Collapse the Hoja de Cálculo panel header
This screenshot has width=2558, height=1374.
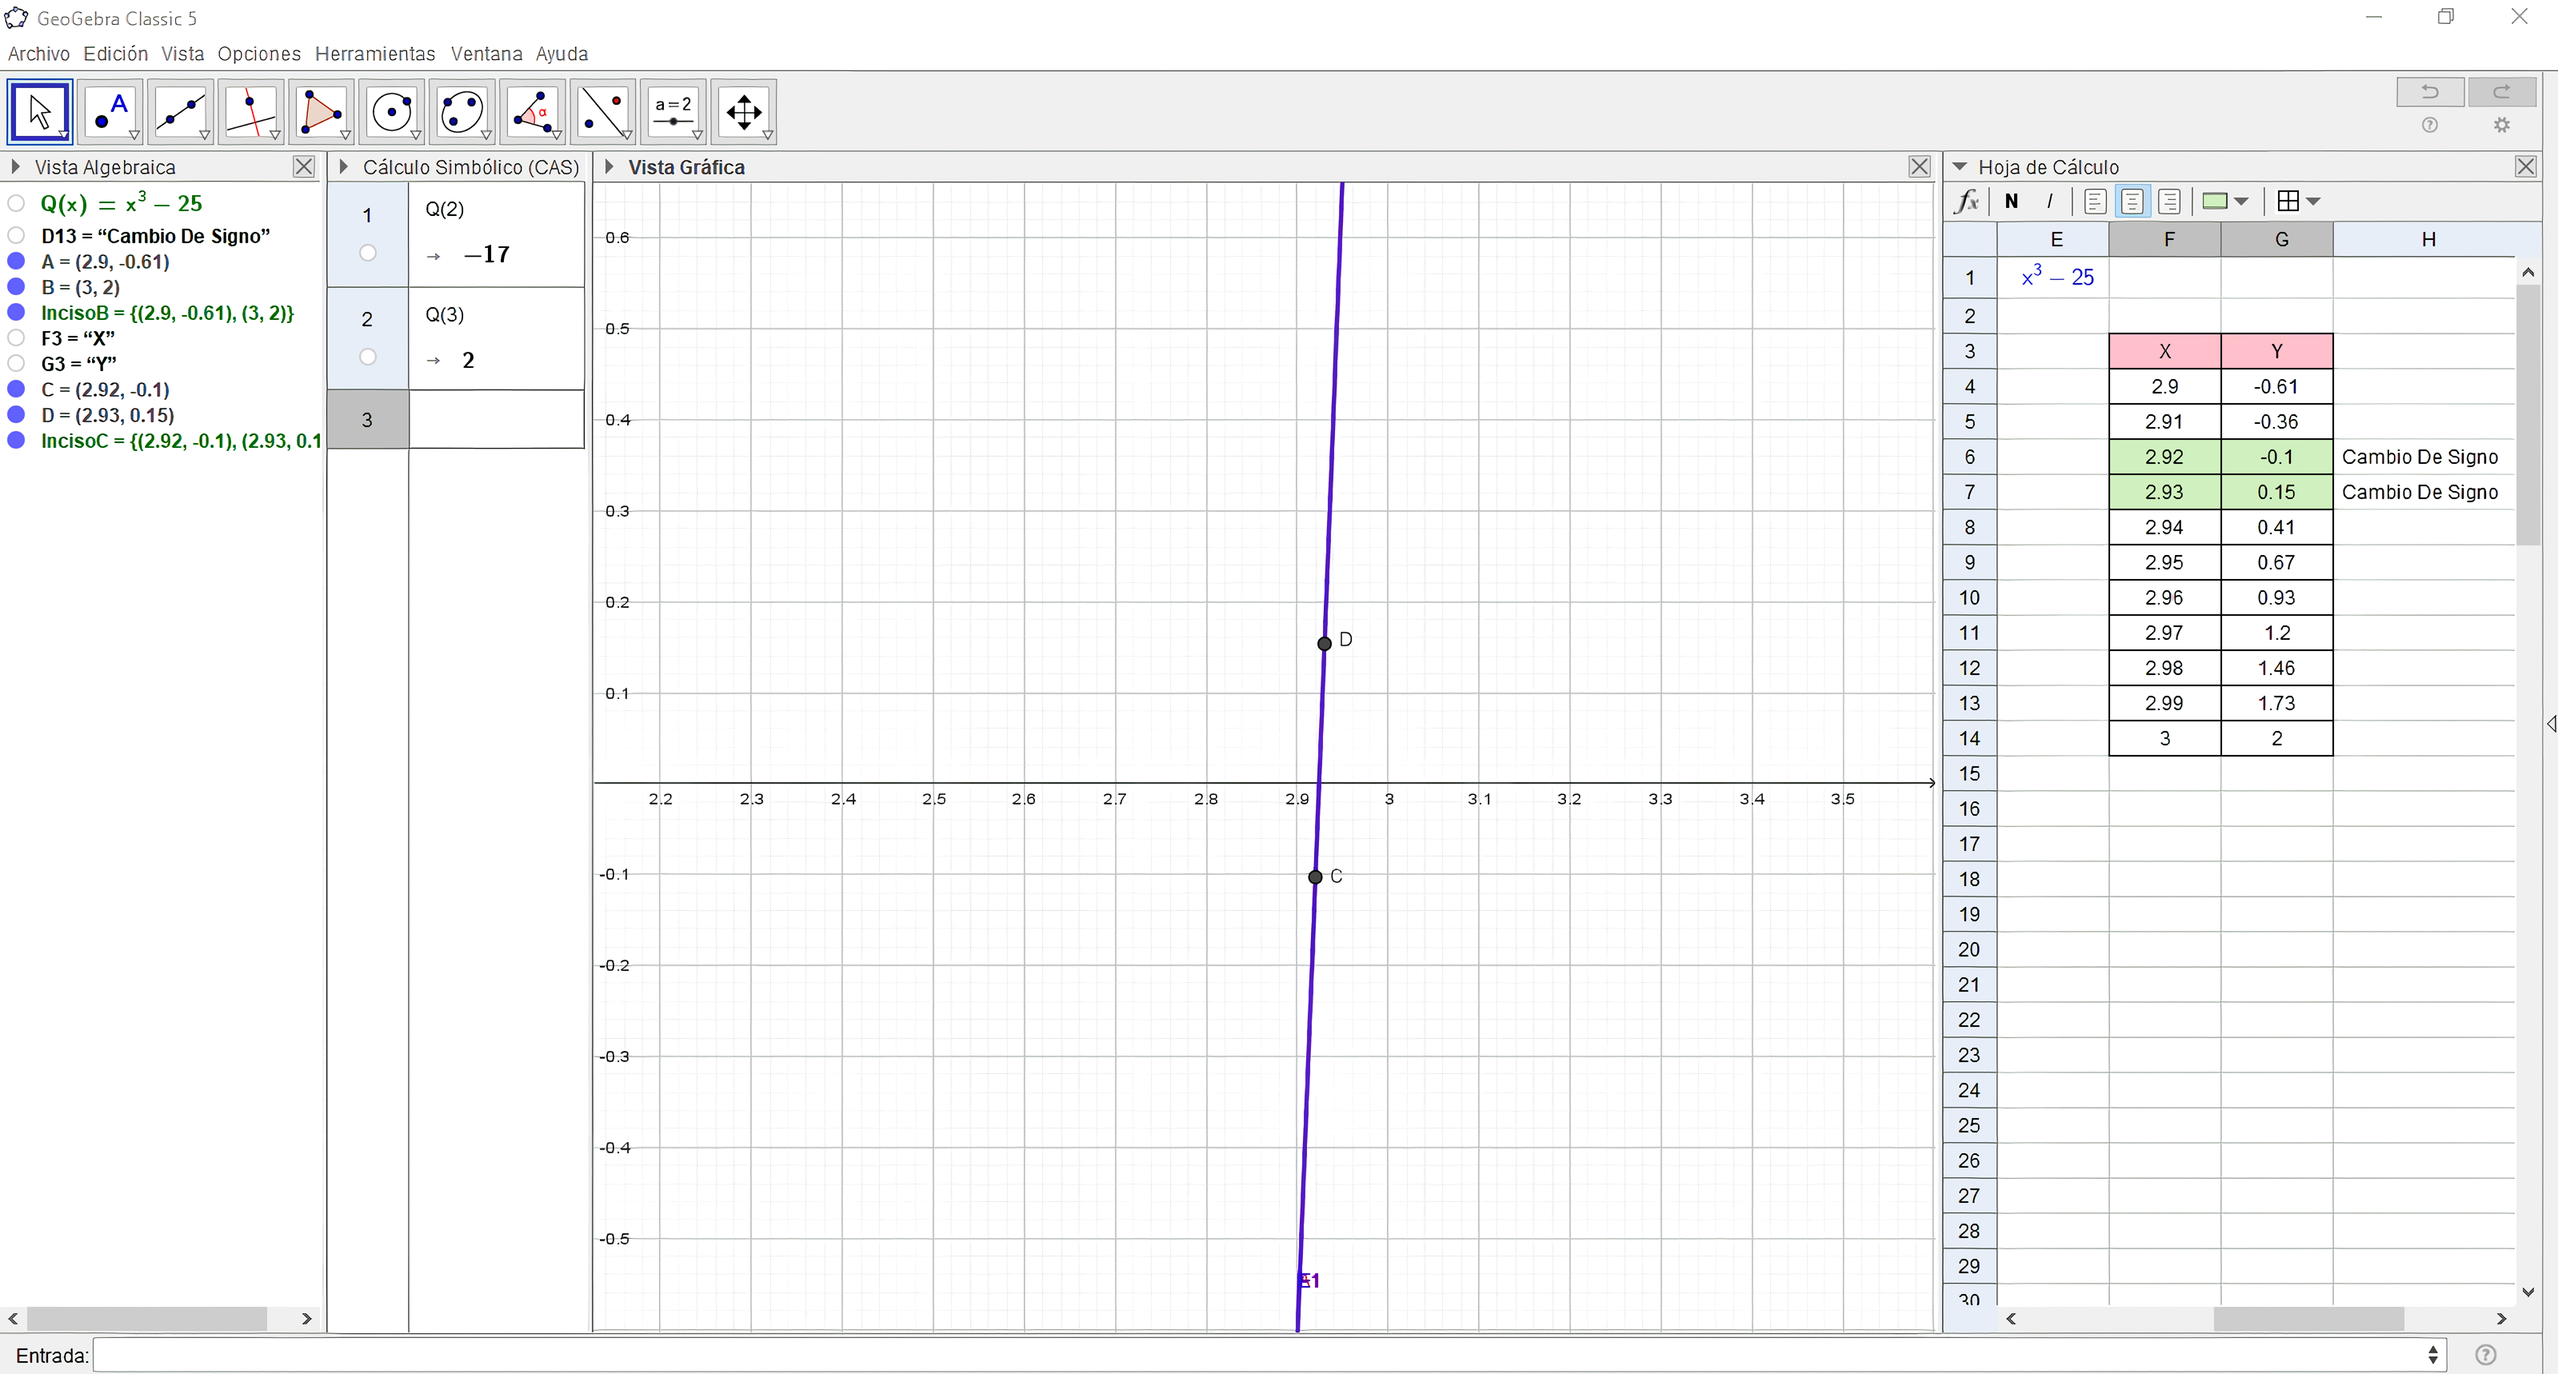1960,167
